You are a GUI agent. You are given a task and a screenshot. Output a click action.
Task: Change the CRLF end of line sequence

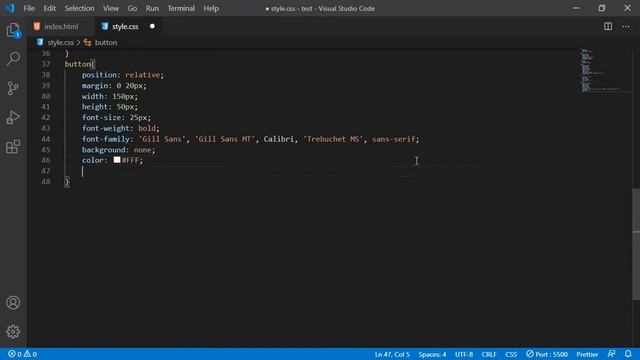[x=489, y=354]
